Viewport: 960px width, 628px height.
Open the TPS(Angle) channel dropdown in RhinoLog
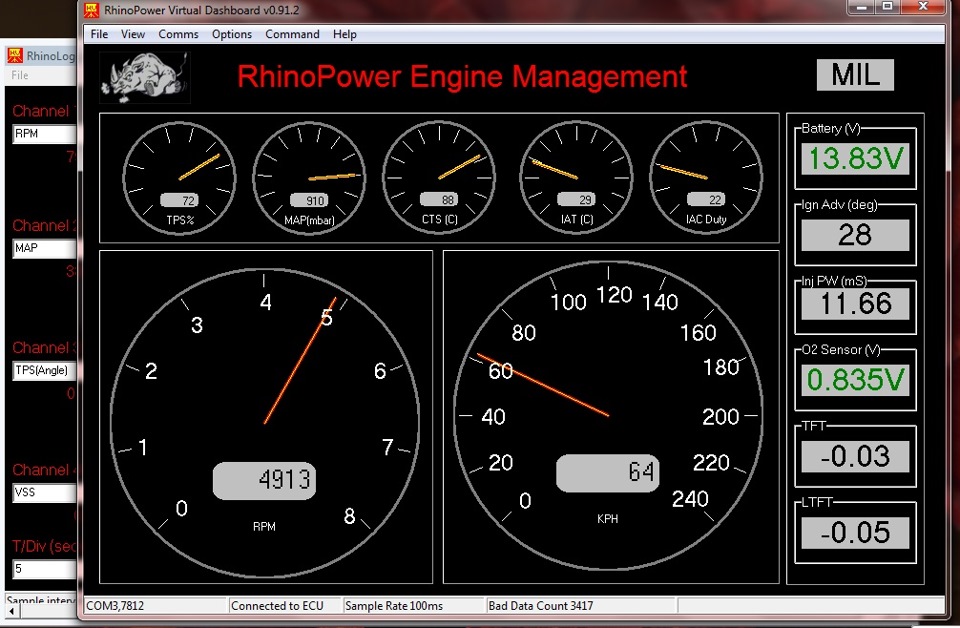44,370
